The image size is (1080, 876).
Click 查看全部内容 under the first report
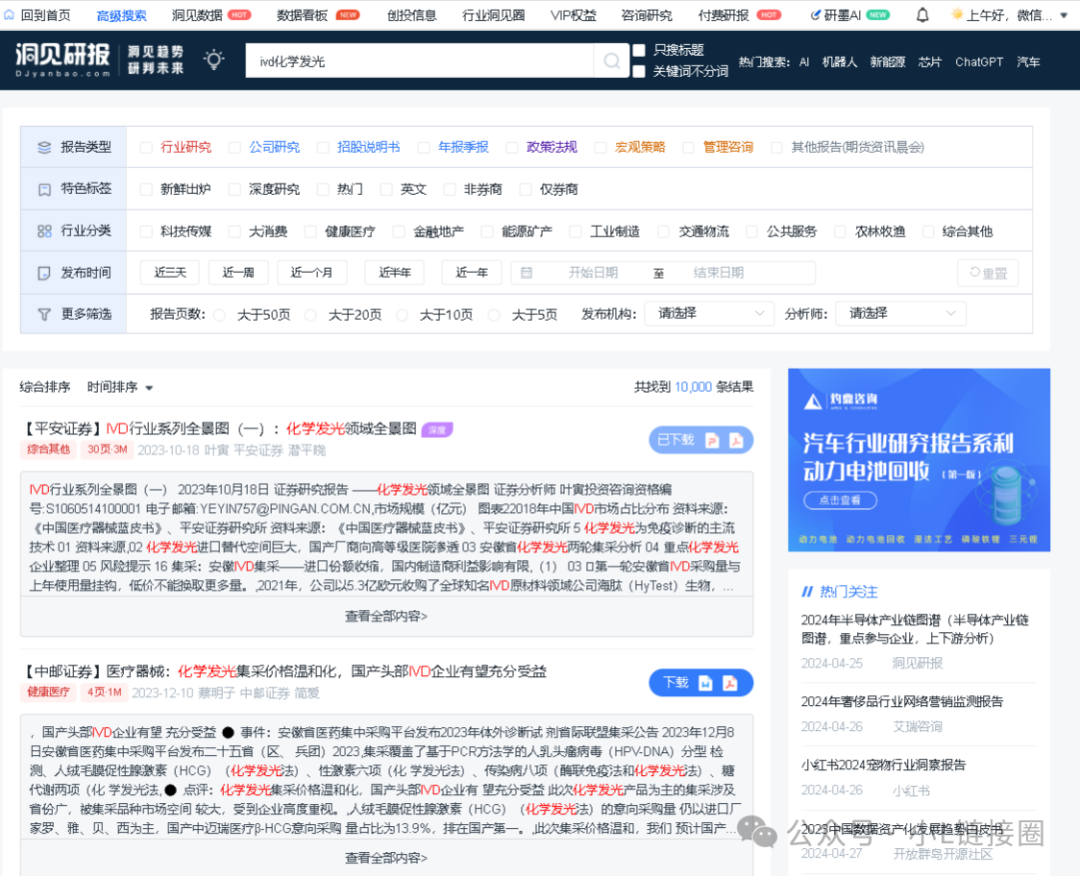point(386,616)
